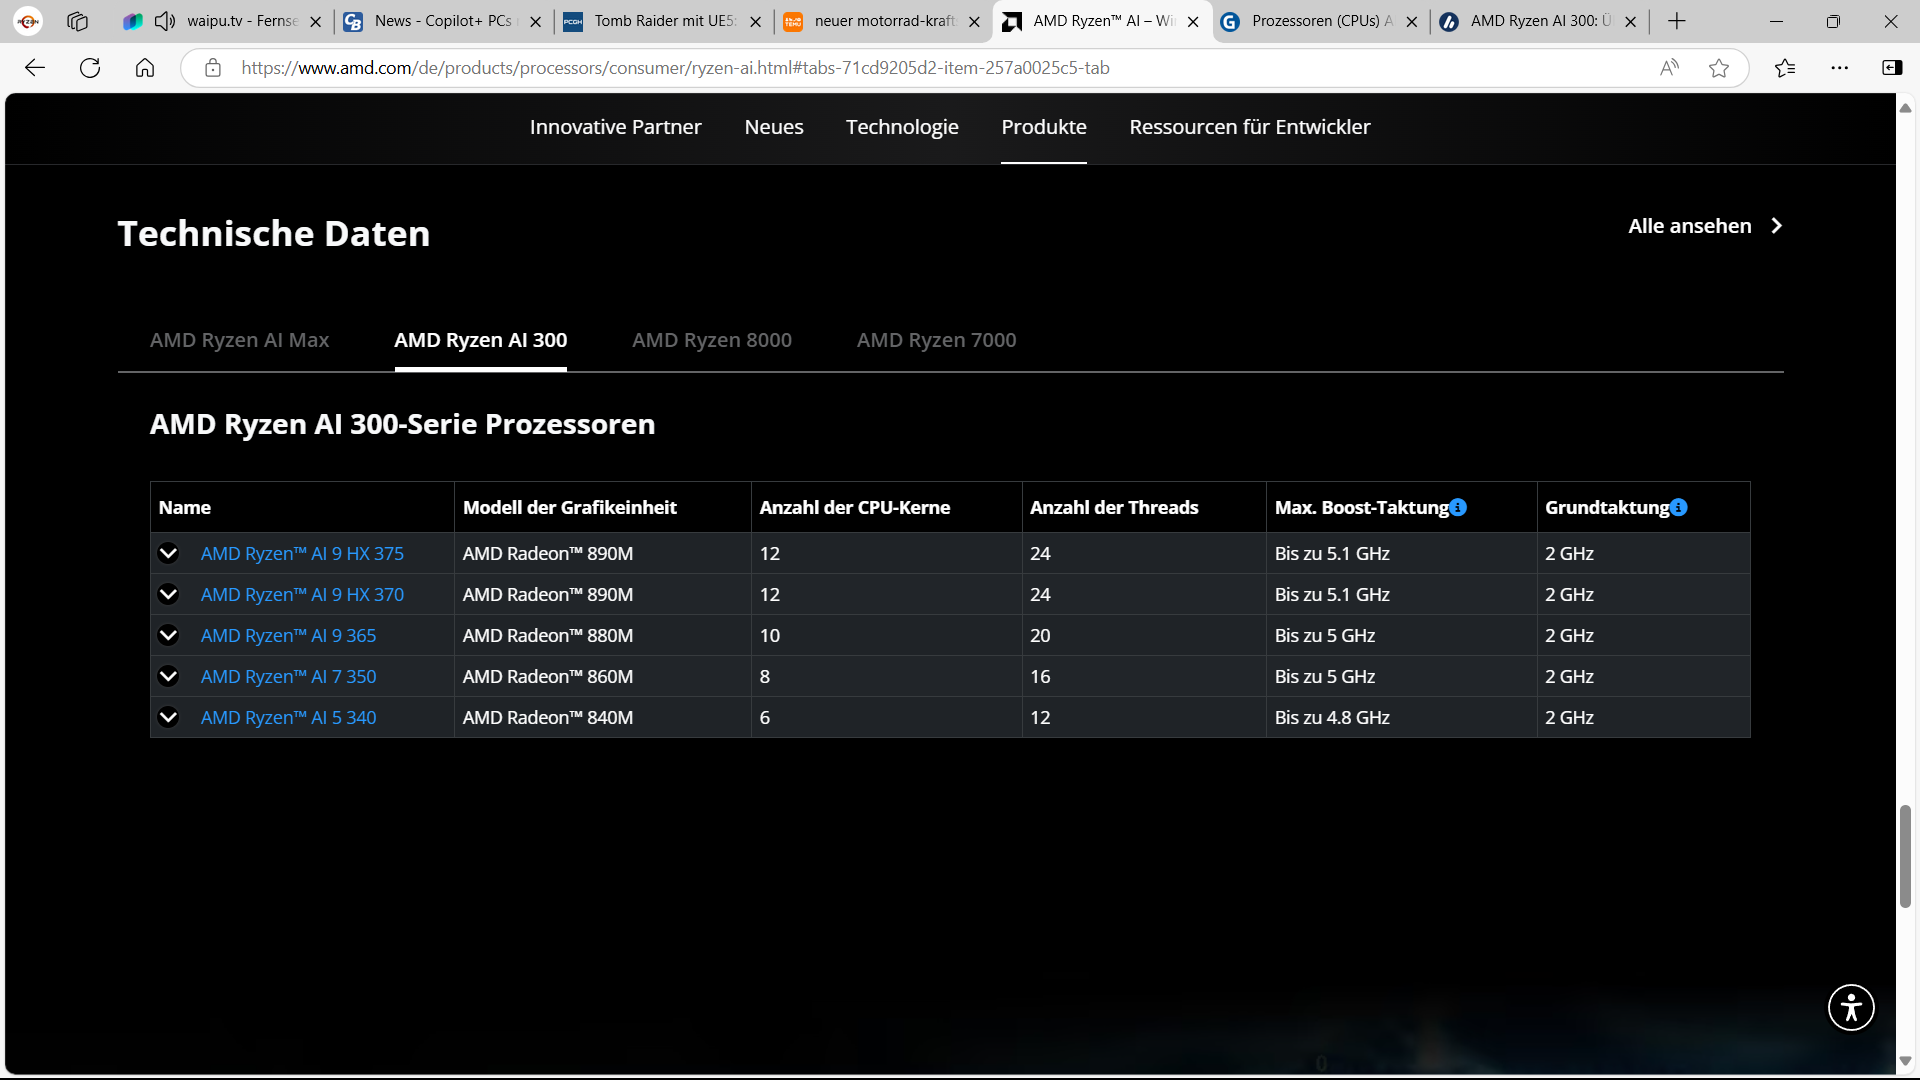The height and width of the screenshot is (1080, 1920).
Task: Open the Read aloud icon
Action: point(1669,68)
